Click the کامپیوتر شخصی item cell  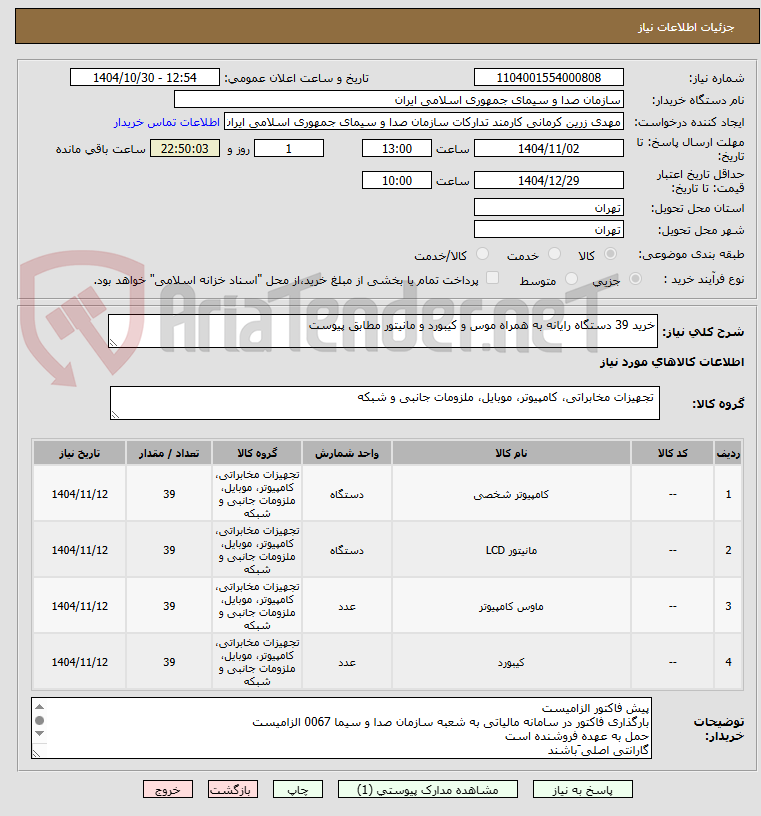tap(511, 494)
